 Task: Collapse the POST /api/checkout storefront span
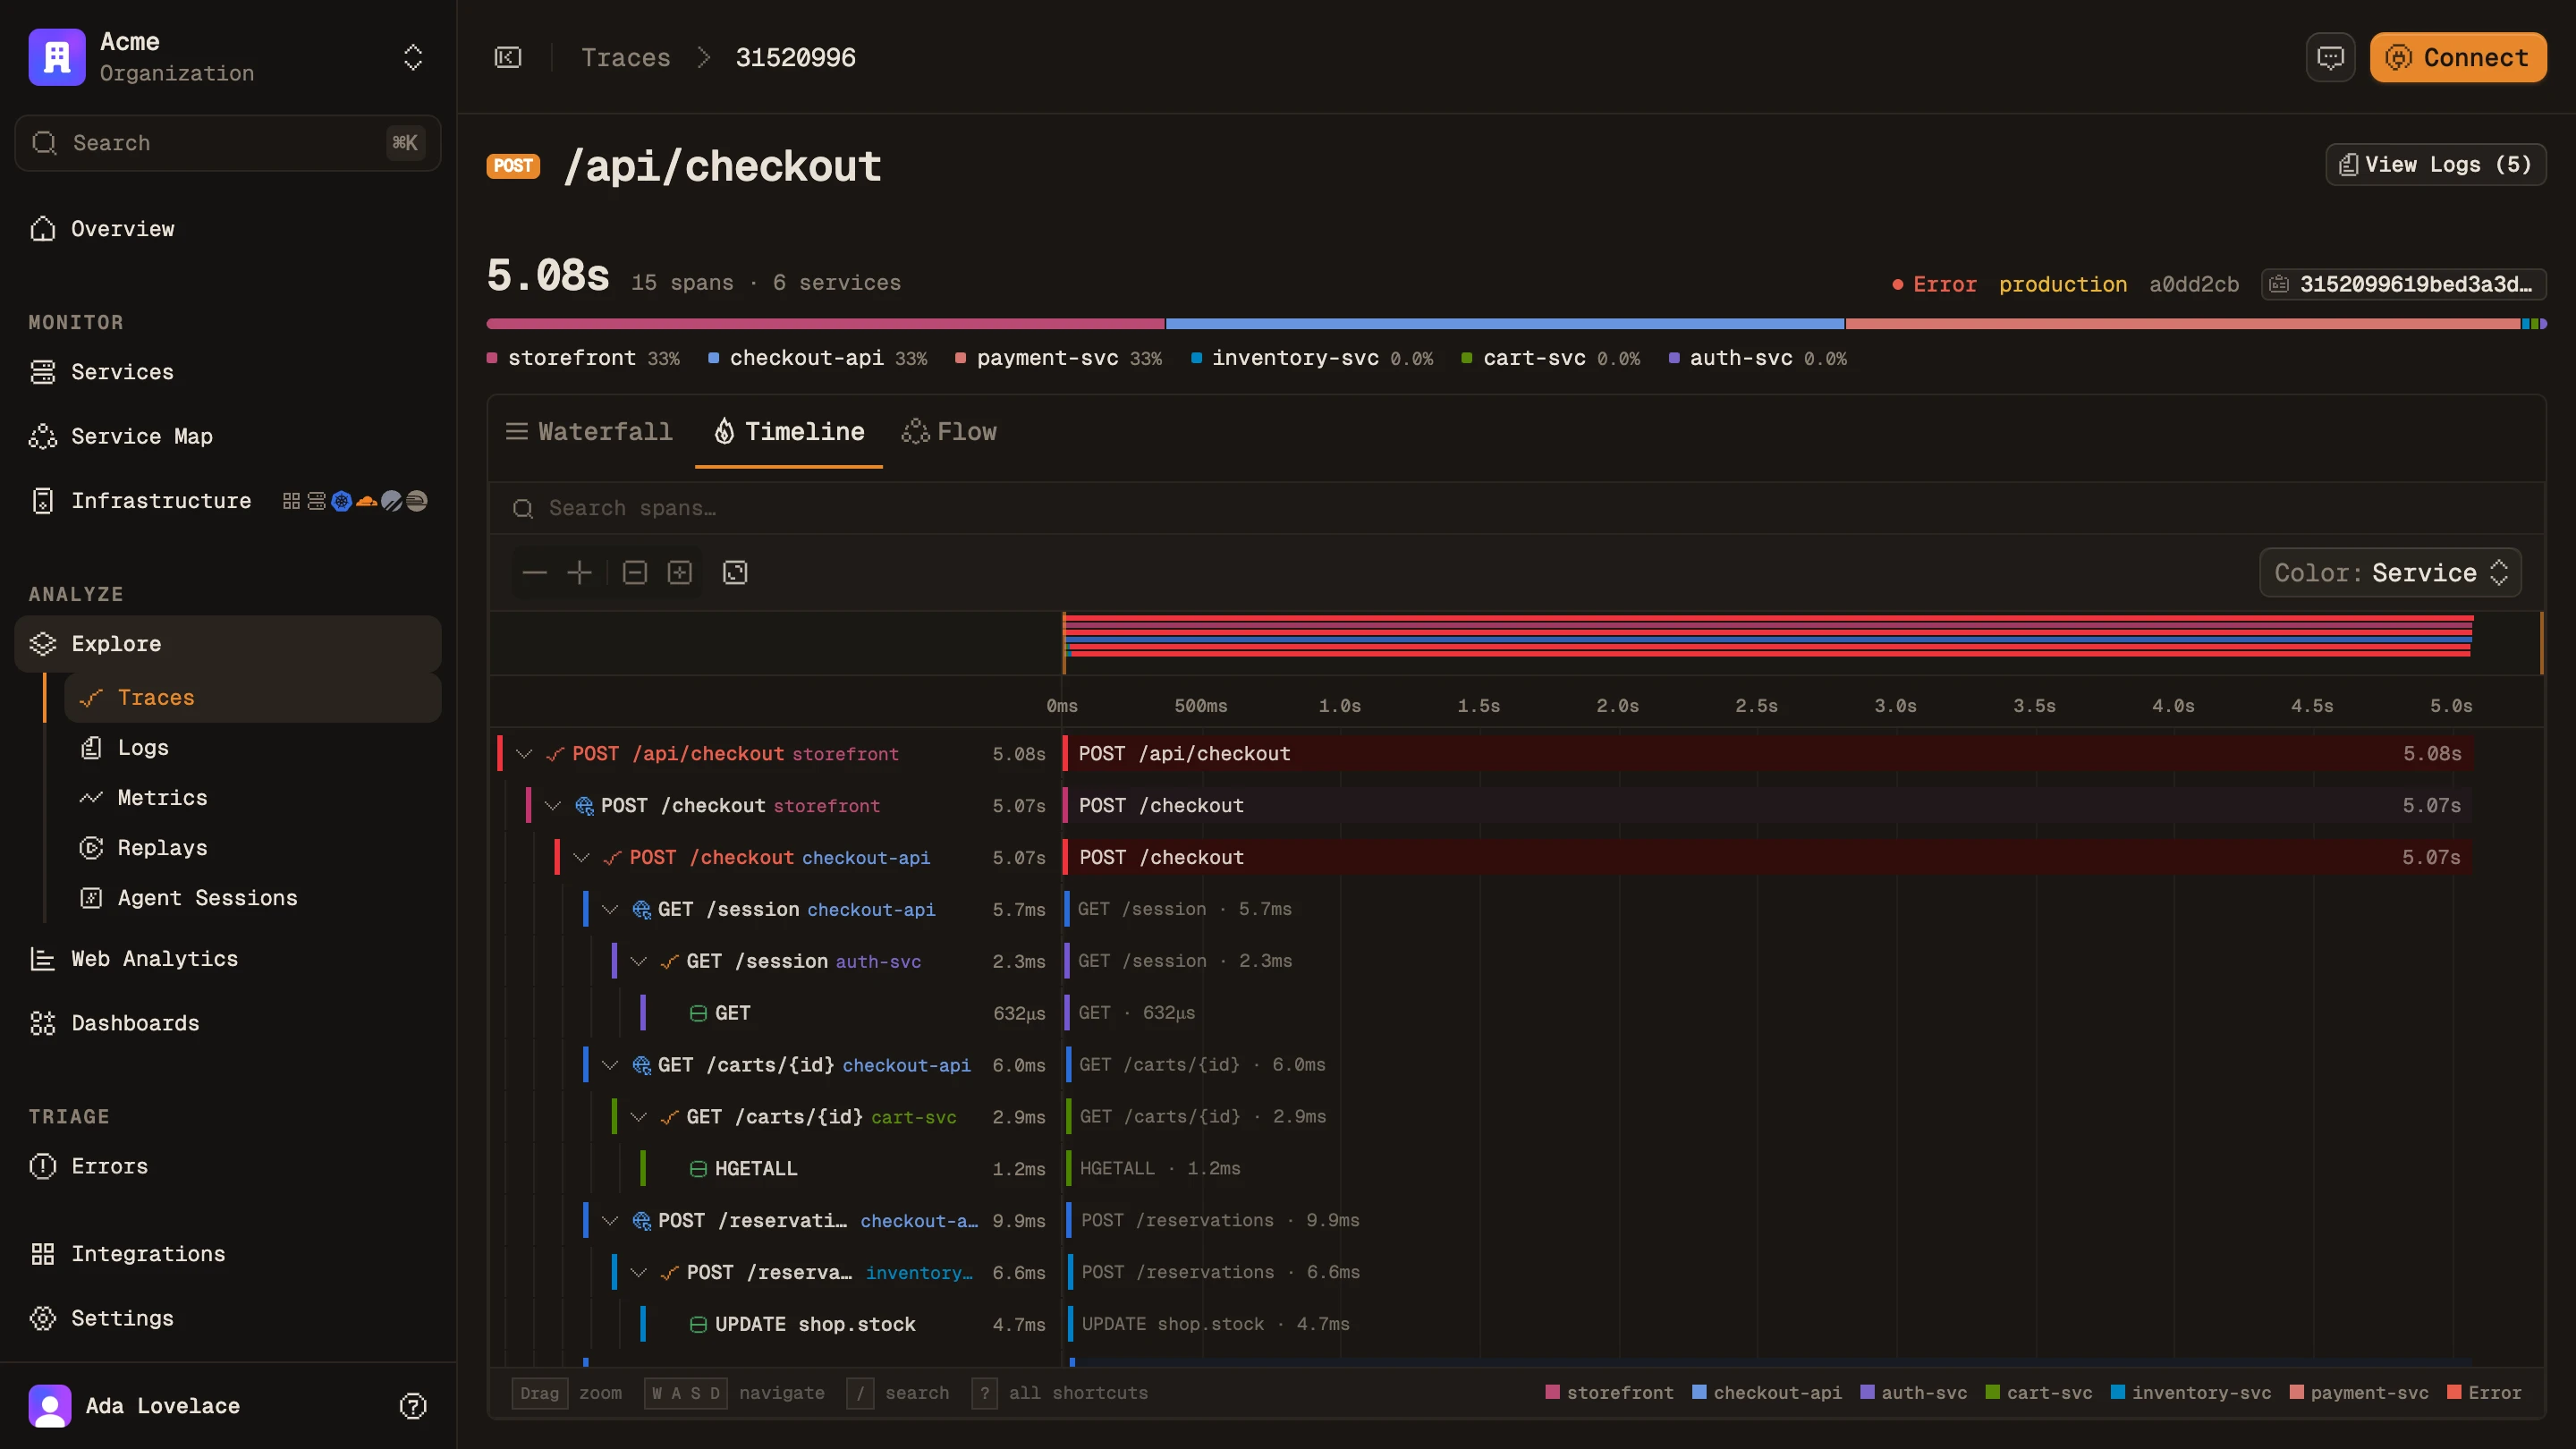pos(524,754)
